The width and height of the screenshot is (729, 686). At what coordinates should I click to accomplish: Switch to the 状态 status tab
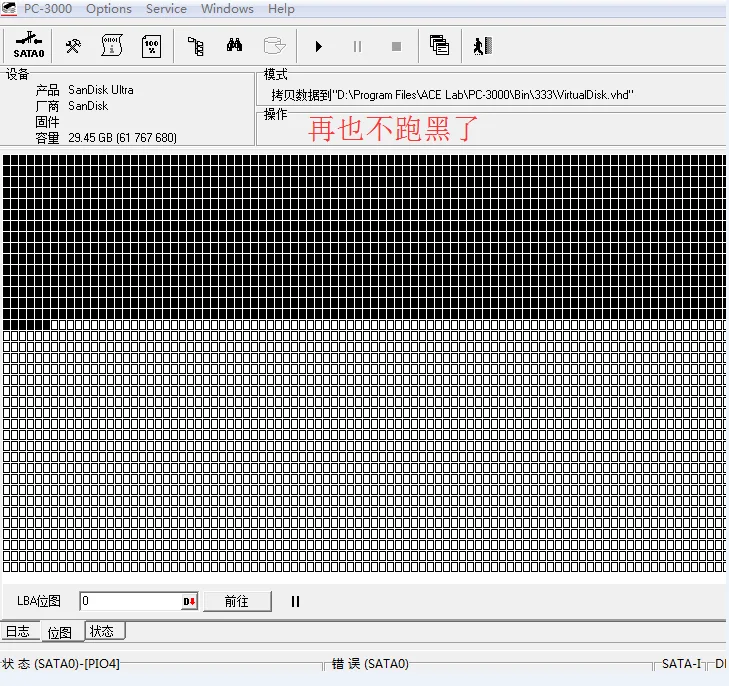tap(101, 631)
